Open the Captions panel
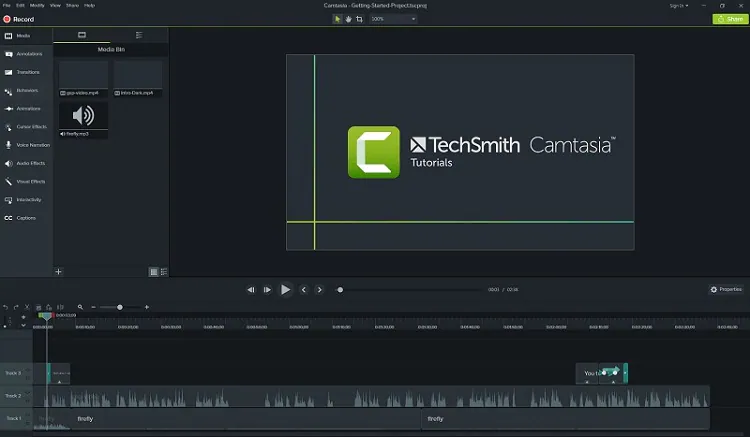The image size is (750, 437). (x=26, y=218)
